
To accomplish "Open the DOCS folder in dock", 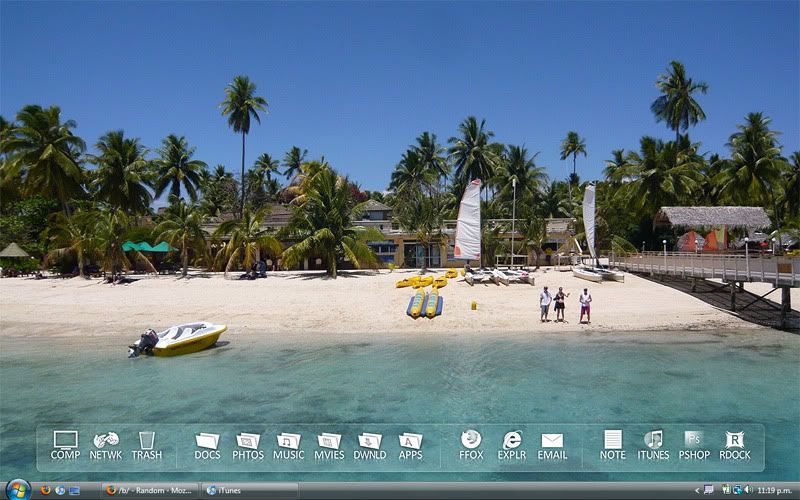I will pos(207,441).
